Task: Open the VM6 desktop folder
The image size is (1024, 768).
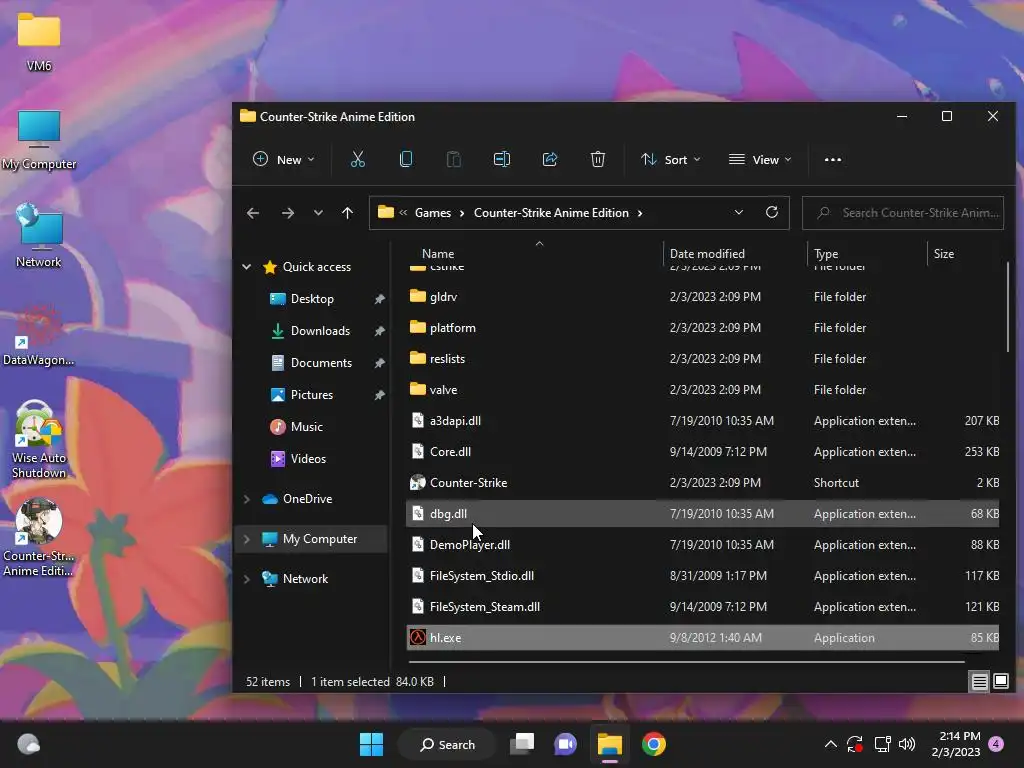Action: pyautogui.click(x=39, y=42)
